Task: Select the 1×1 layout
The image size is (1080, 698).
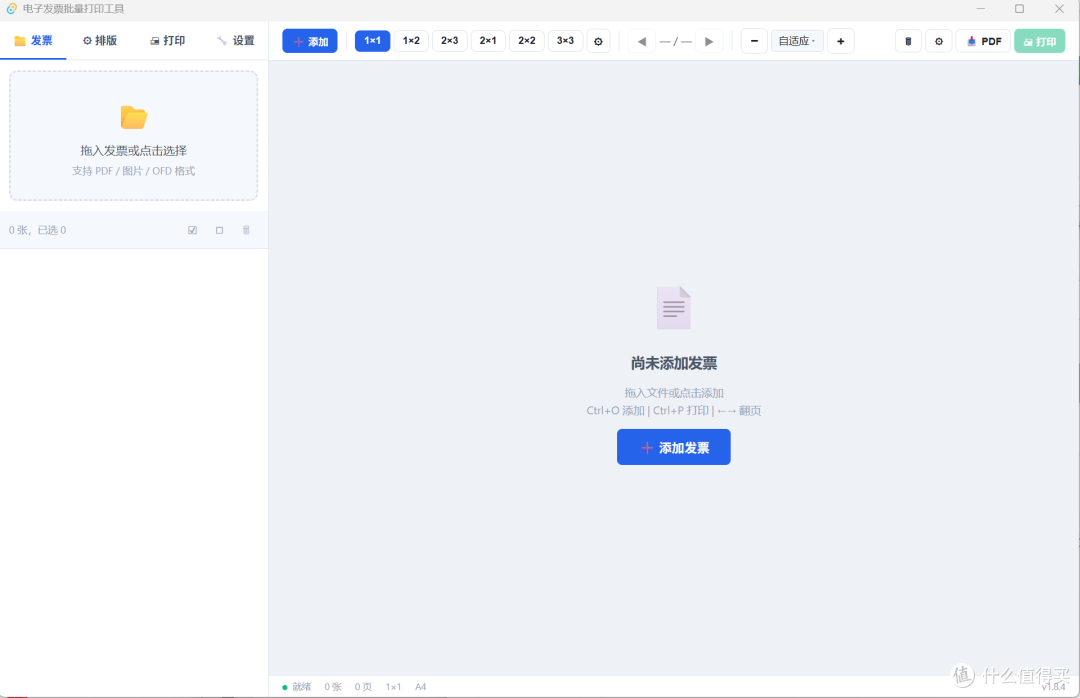Action: tap(373, 41)
